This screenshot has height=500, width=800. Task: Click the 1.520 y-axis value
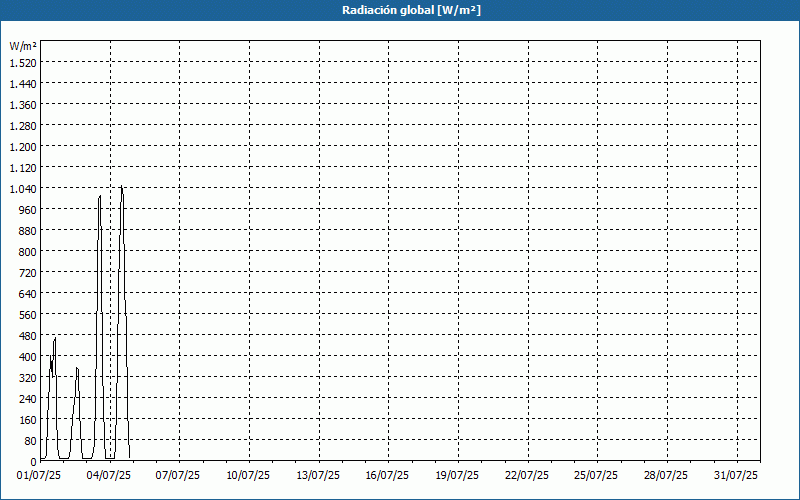[23, 63]
